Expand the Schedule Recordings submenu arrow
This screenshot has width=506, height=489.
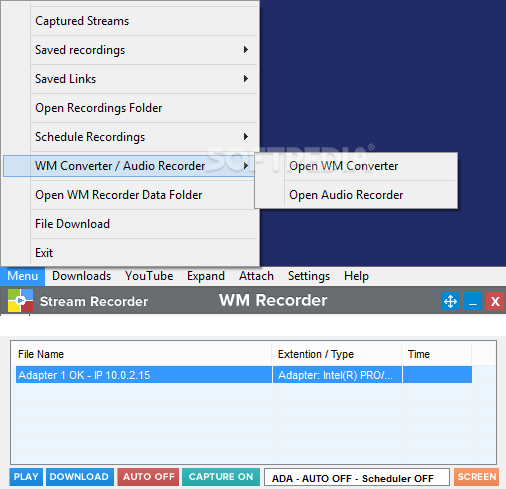(x=246, y=137)
